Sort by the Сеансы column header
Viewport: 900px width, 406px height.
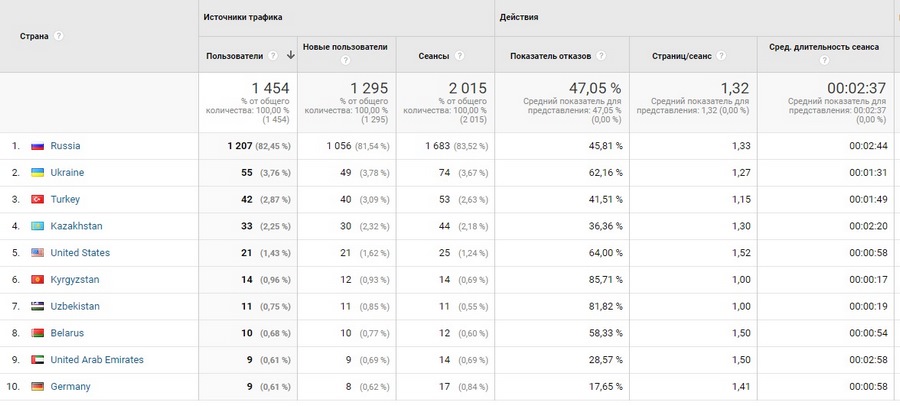(433, 56)
